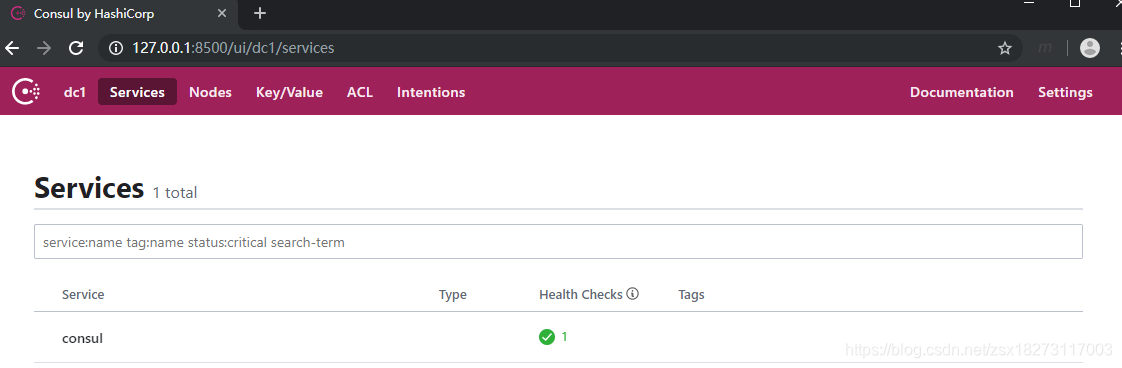
Task: Click the Health Checks info icon
Action: pyautogui.click(x=632, y=294)
